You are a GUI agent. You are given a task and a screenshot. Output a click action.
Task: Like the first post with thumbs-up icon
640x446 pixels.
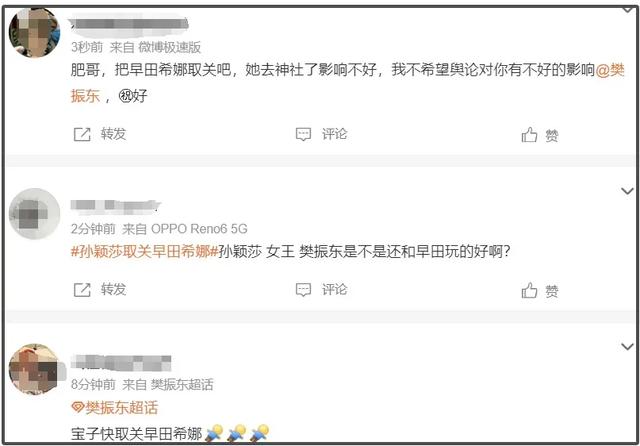pos(529,134)
